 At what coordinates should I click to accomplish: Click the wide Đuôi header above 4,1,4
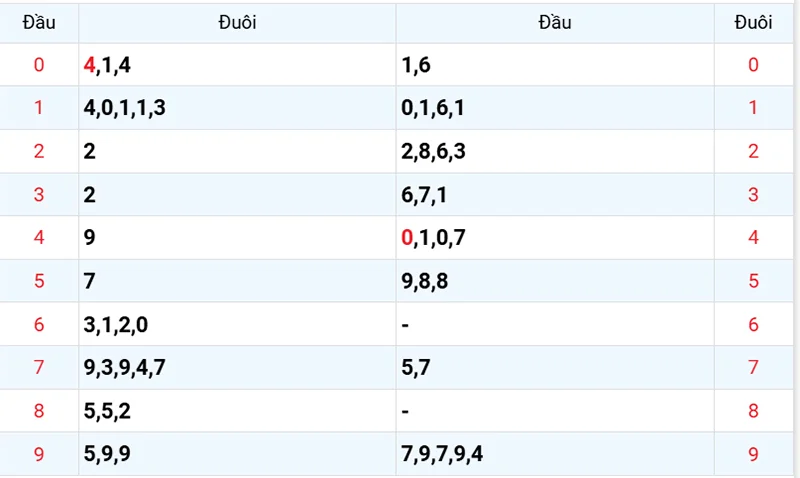pos(237,22)
